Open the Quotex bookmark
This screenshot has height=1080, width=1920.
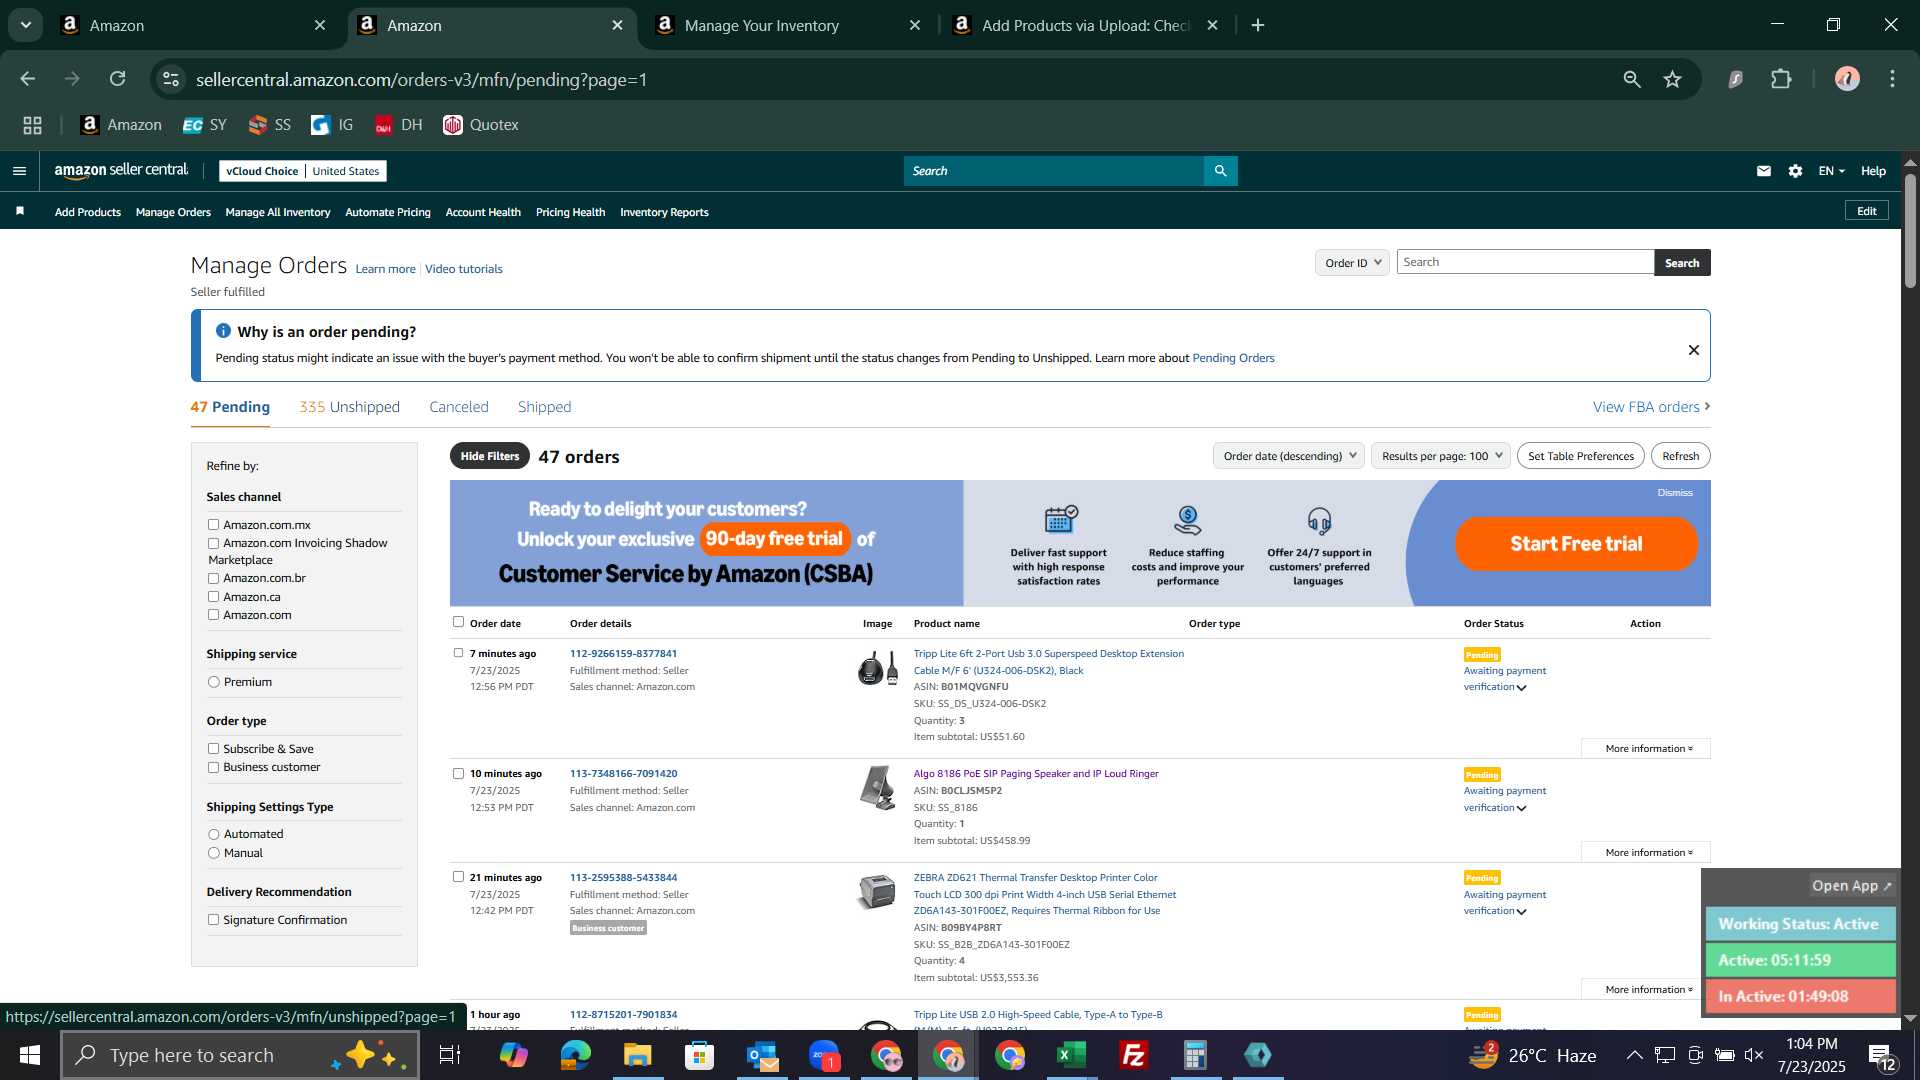[x=482, y=125]
